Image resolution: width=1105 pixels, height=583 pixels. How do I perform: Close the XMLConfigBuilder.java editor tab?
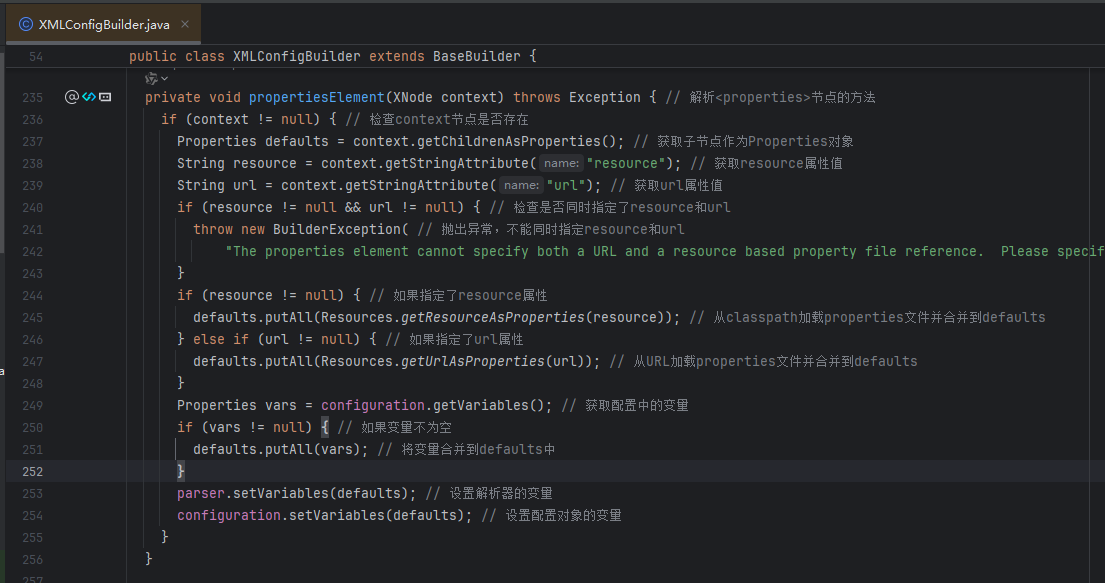point(186,24)
